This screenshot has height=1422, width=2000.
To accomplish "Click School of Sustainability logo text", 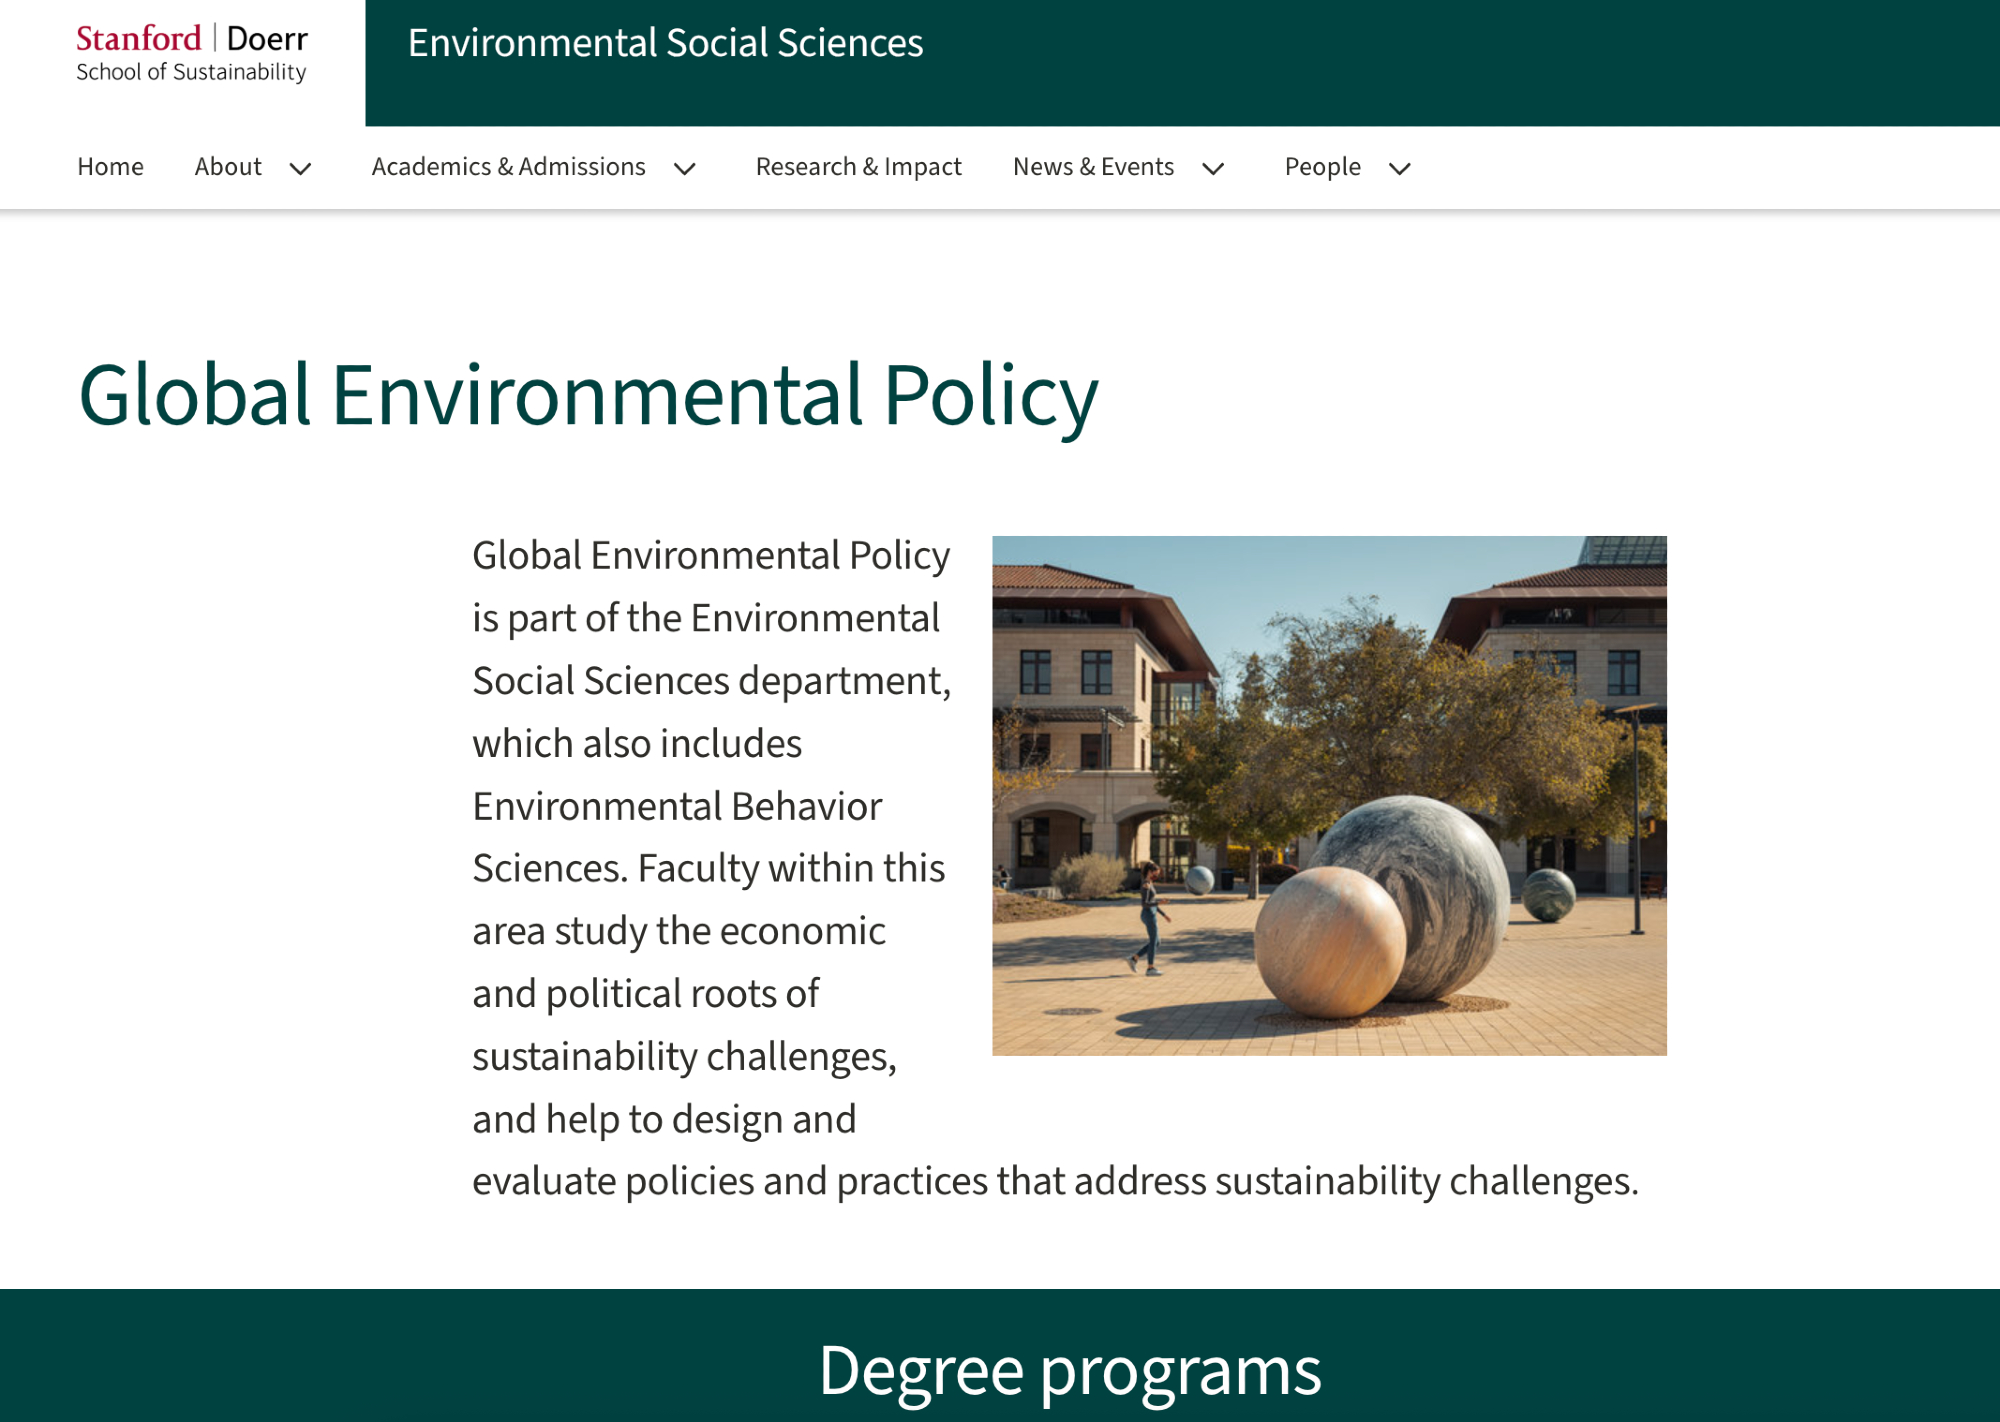I will coord(191,72).
